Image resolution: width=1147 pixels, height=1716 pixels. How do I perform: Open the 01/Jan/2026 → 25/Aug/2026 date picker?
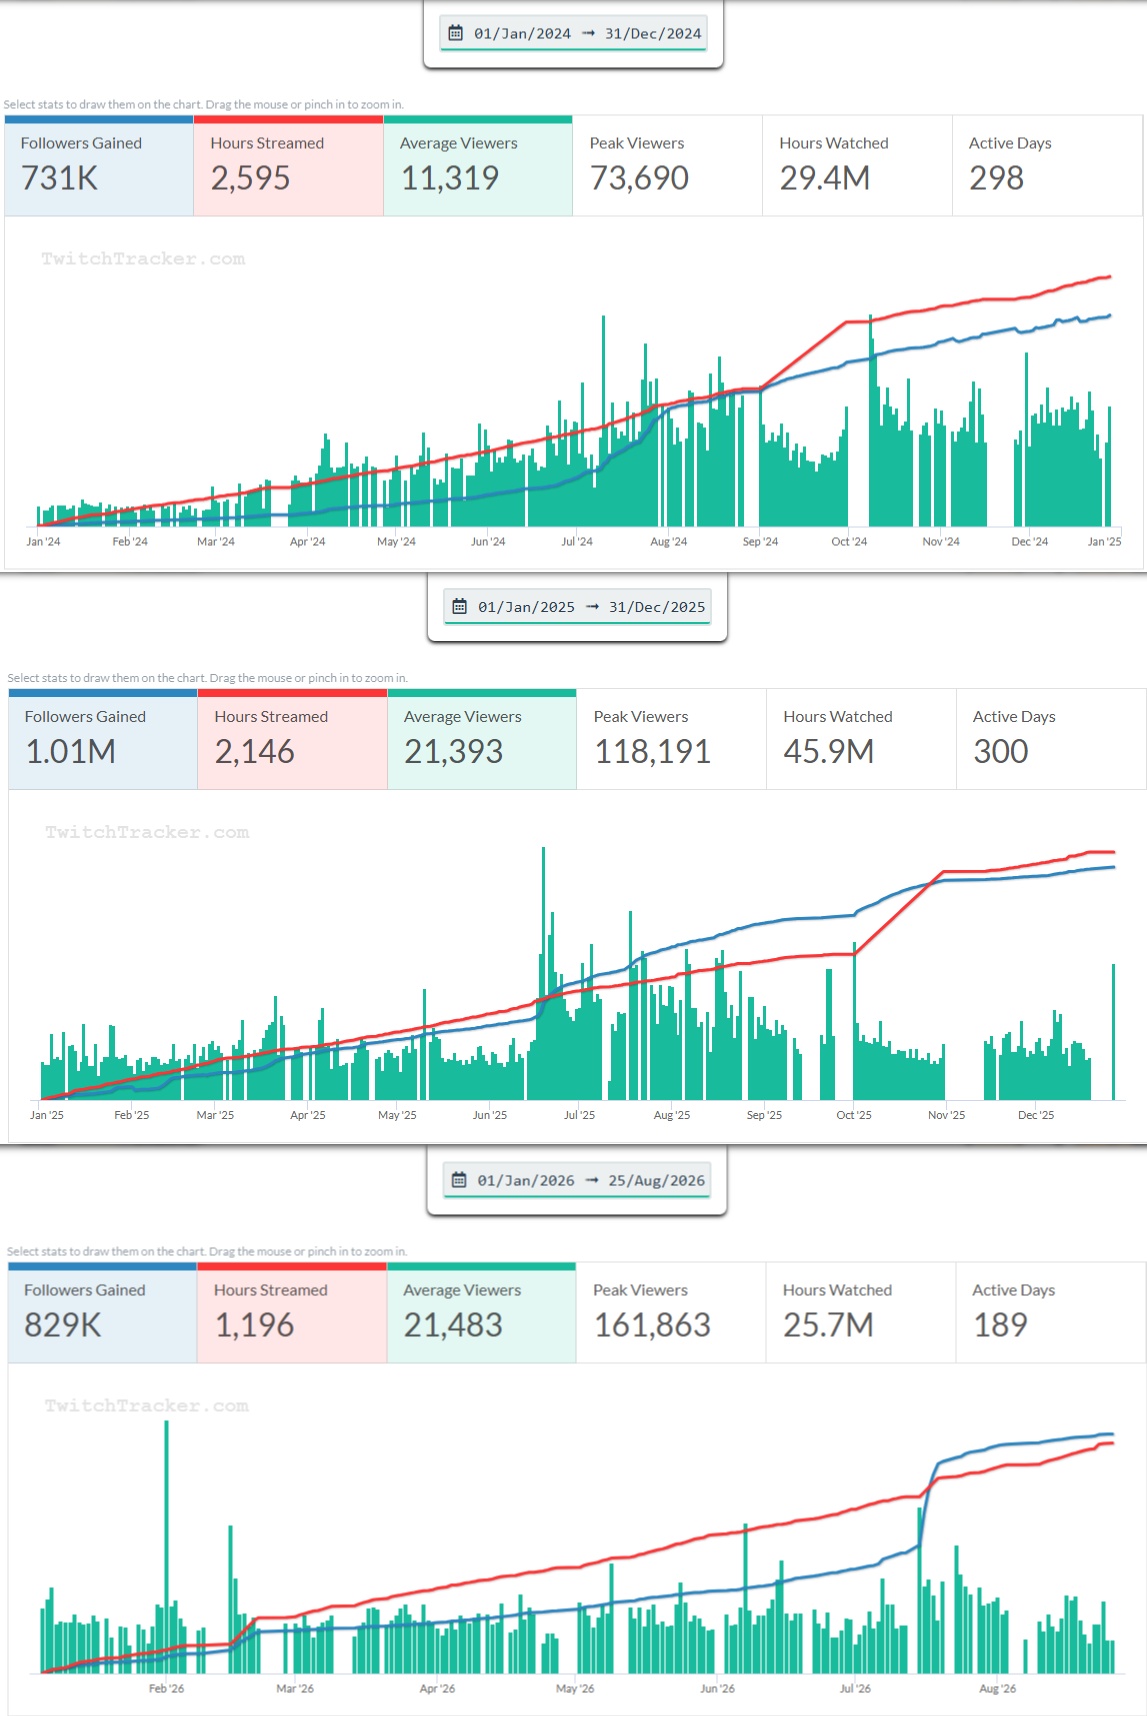point(577,1180)
